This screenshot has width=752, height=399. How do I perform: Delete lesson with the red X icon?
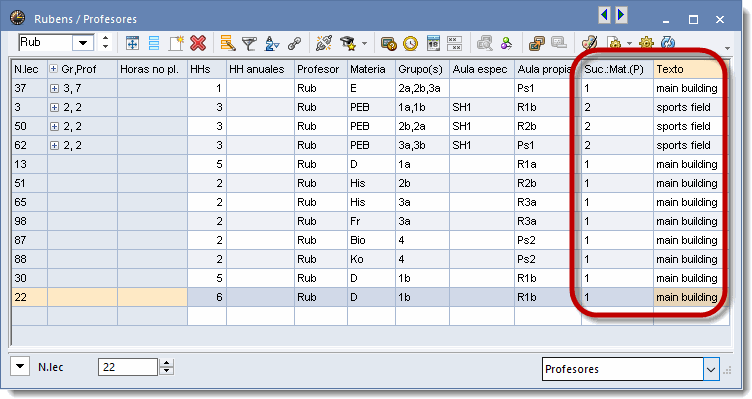[198, 43]
